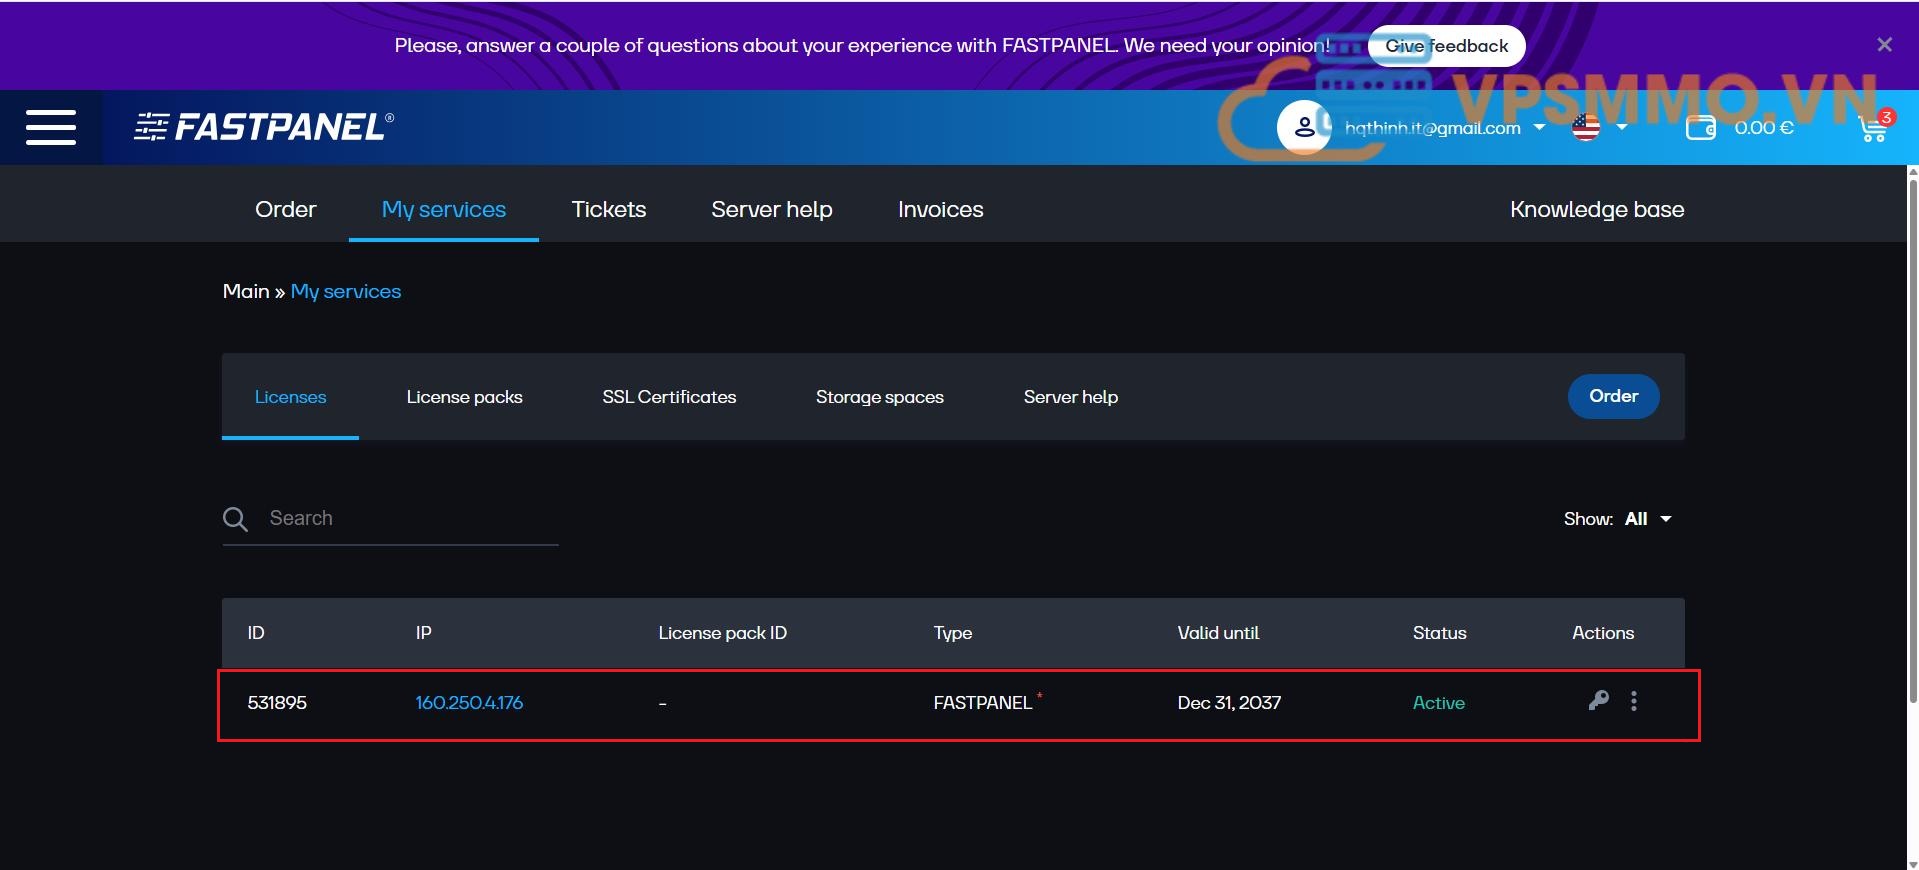Open the SSL Certificates tab

669,397
